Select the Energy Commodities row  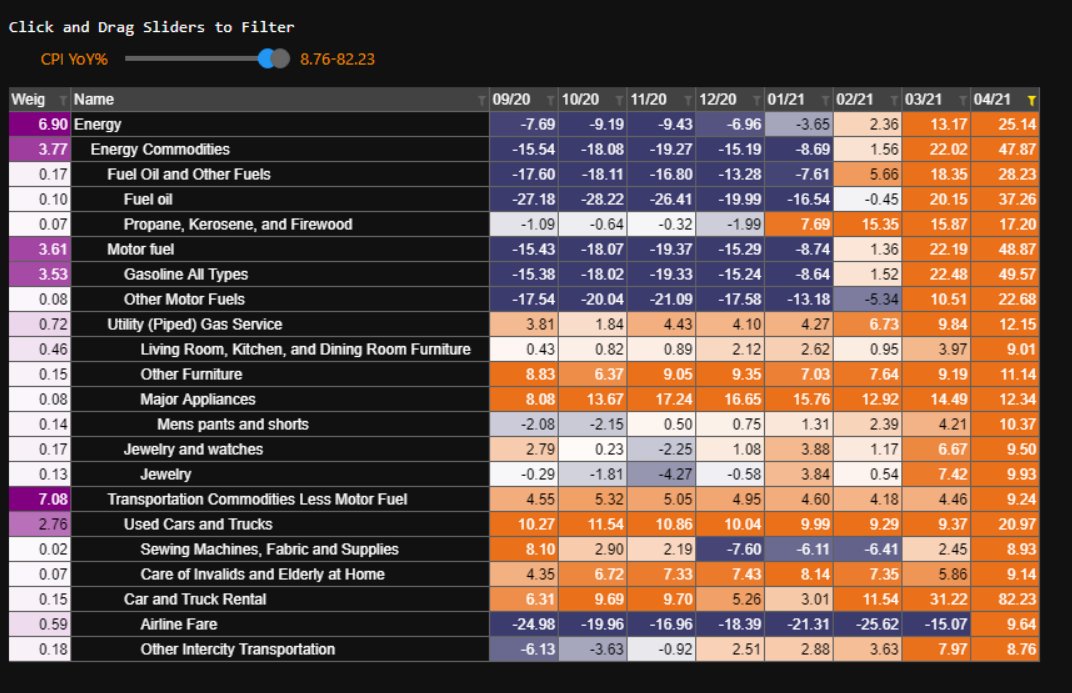[160, 149]
